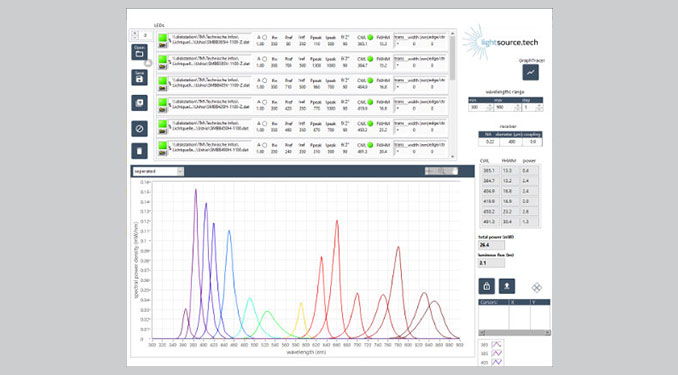The height and width of the screenshot is (375, 678).
Task: Launch the GraphTracer tool
Action: [531, 72]
